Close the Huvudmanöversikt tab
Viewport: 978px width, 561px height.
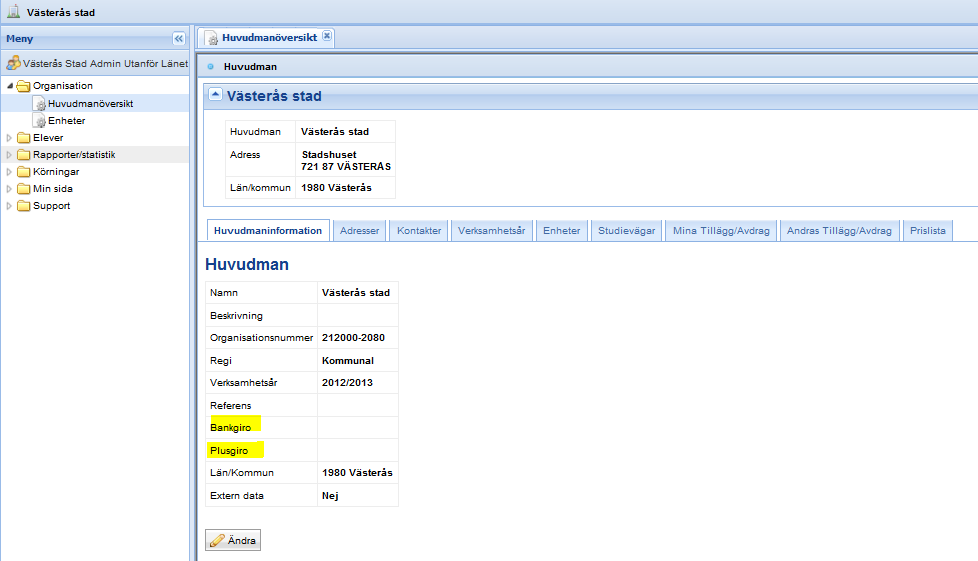[x=327, y=36]
